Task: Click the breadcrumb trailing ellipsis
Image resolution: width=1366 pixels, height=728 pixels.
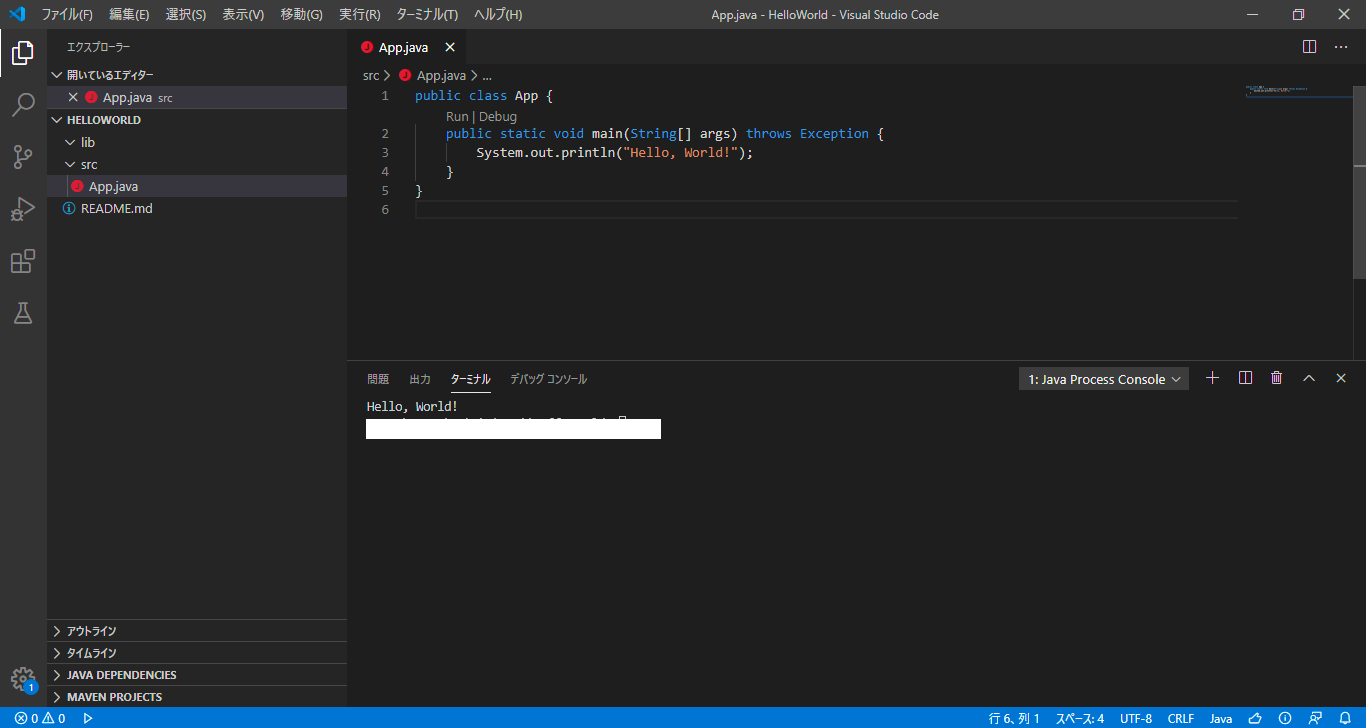Action: pyautogui.click(x=487, y=75)
